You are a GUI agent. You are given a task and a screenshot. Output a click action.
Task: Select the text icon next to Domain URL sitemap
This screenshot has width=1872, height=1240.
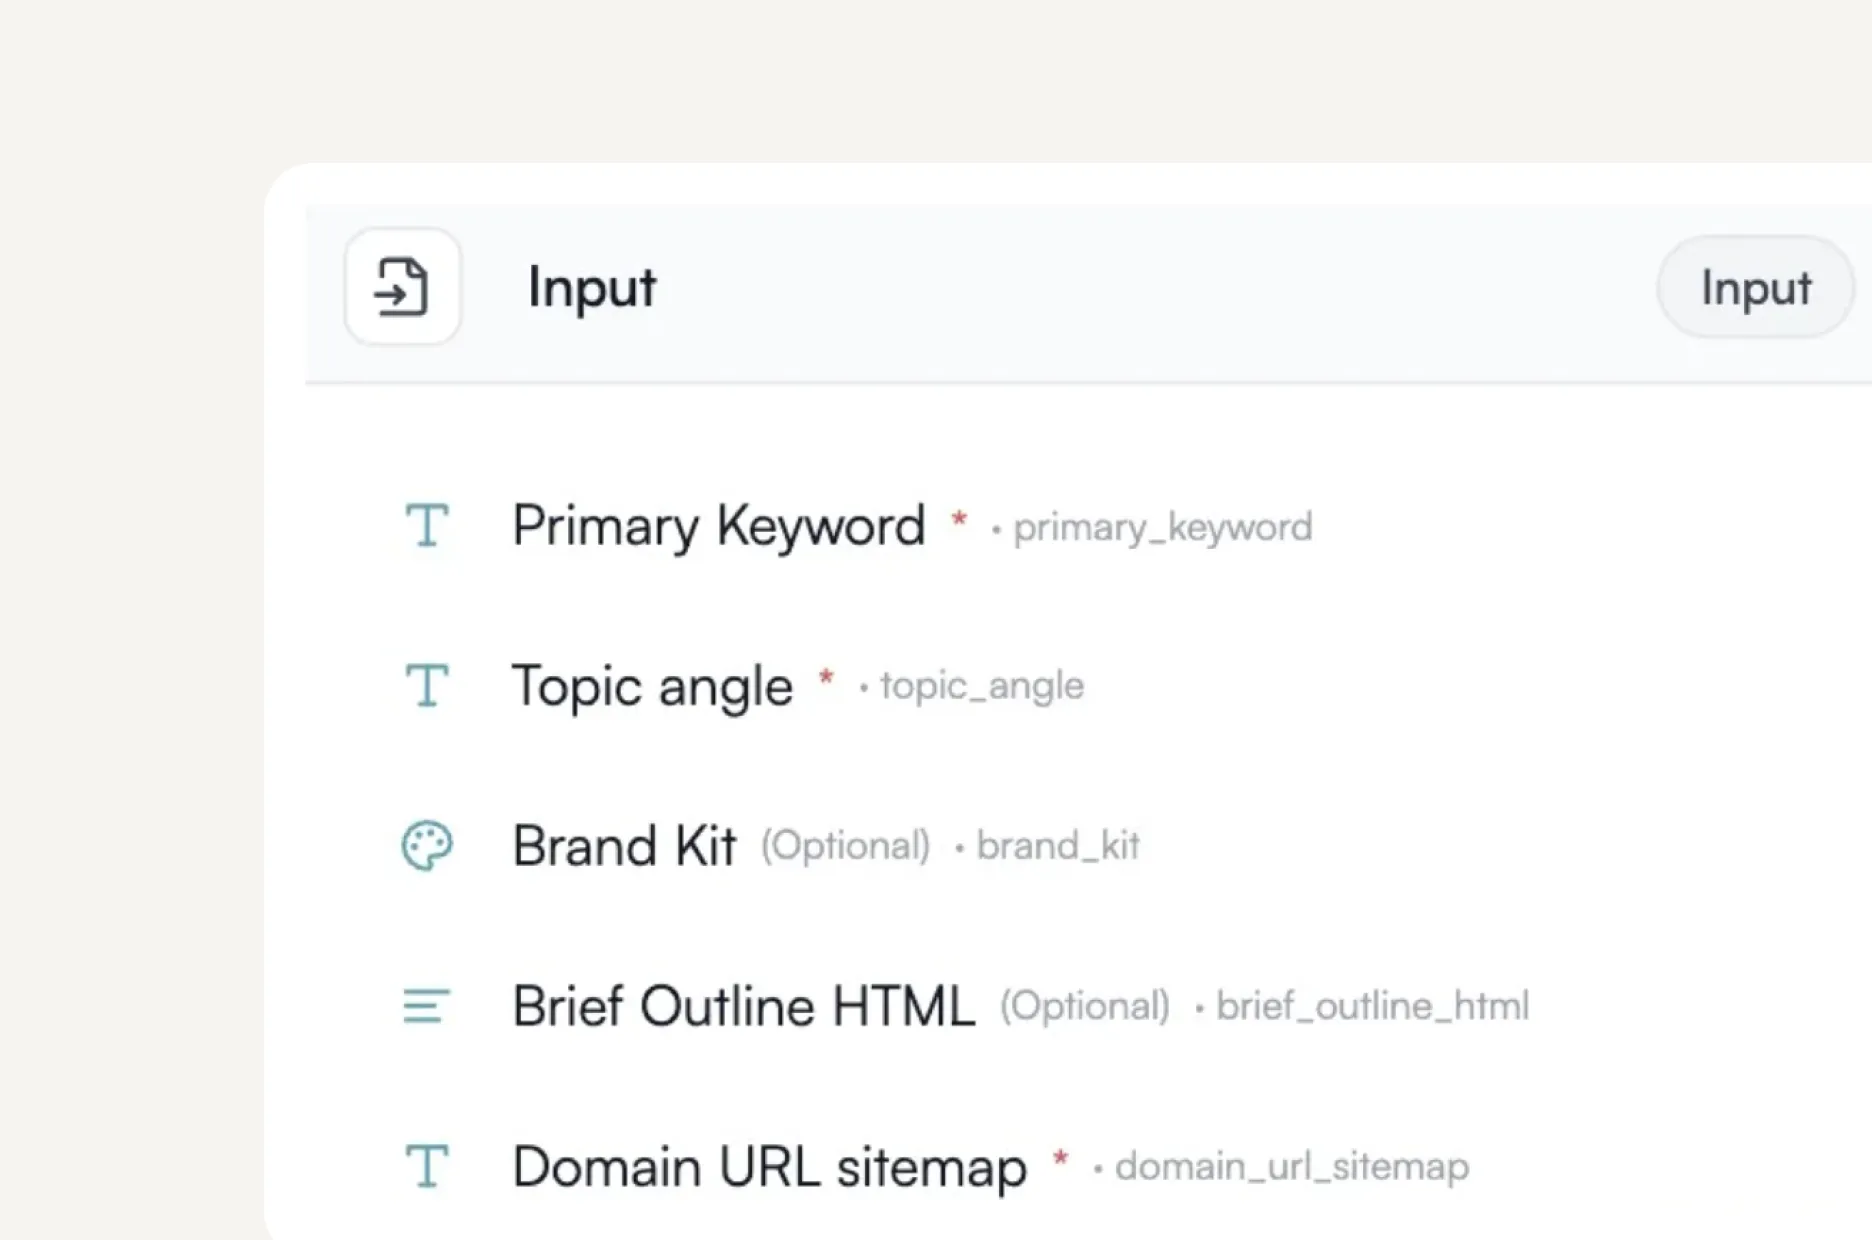427,1164
